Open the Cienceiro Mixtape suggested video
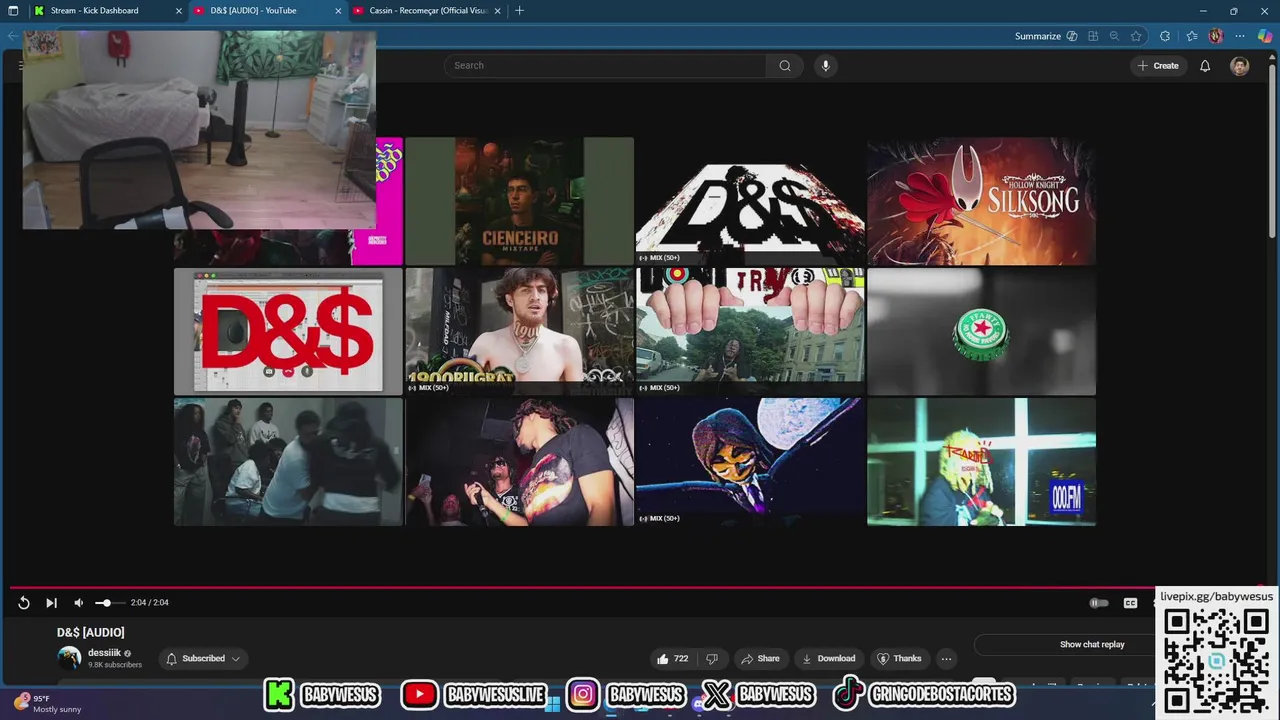Image resolution: width=1280 pixels, height=720 pixels. click(519, 201)
